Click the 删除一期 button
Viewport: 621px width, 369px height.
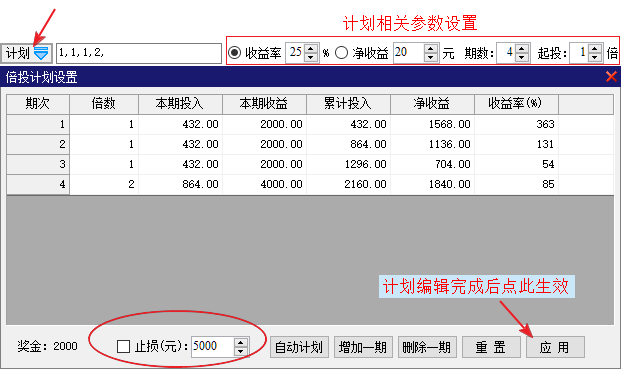(427, 347)
